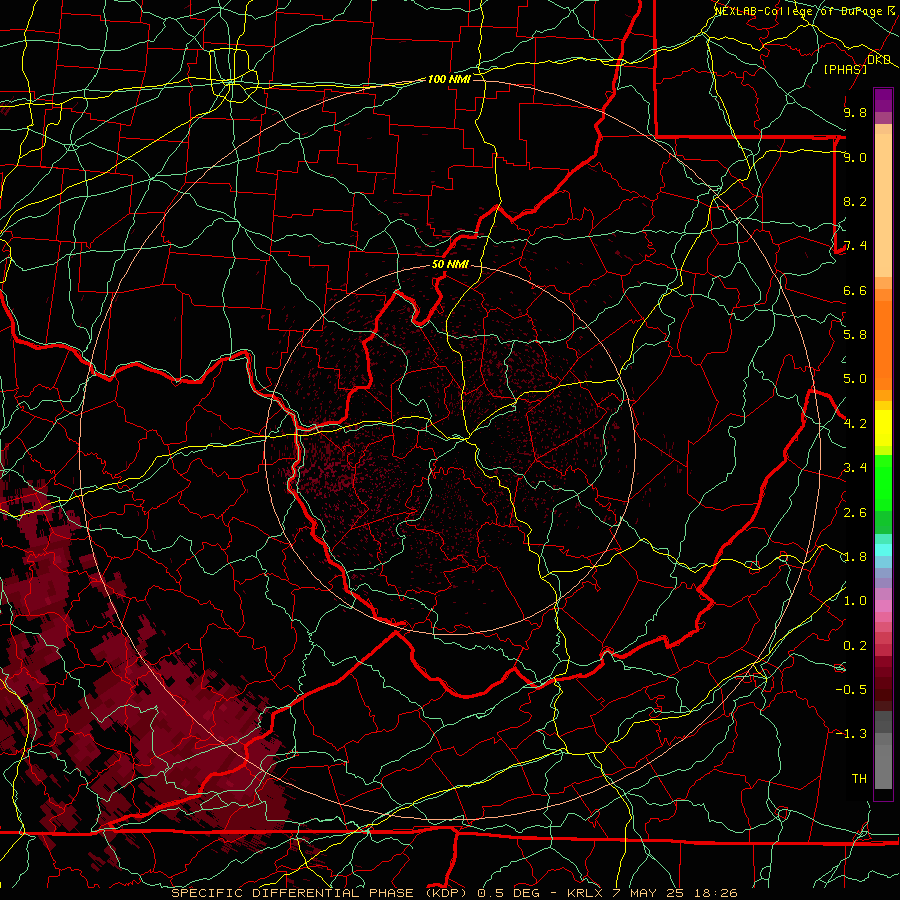Screen dimensions: 900x900
Task: Click the 2.6 scale value
Action: coord(855,513)
